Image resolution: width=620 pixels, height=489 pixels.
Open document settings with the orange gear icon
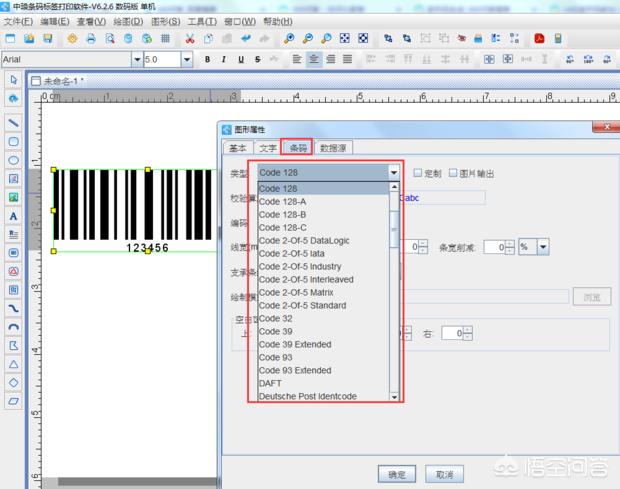coord(72,38)
